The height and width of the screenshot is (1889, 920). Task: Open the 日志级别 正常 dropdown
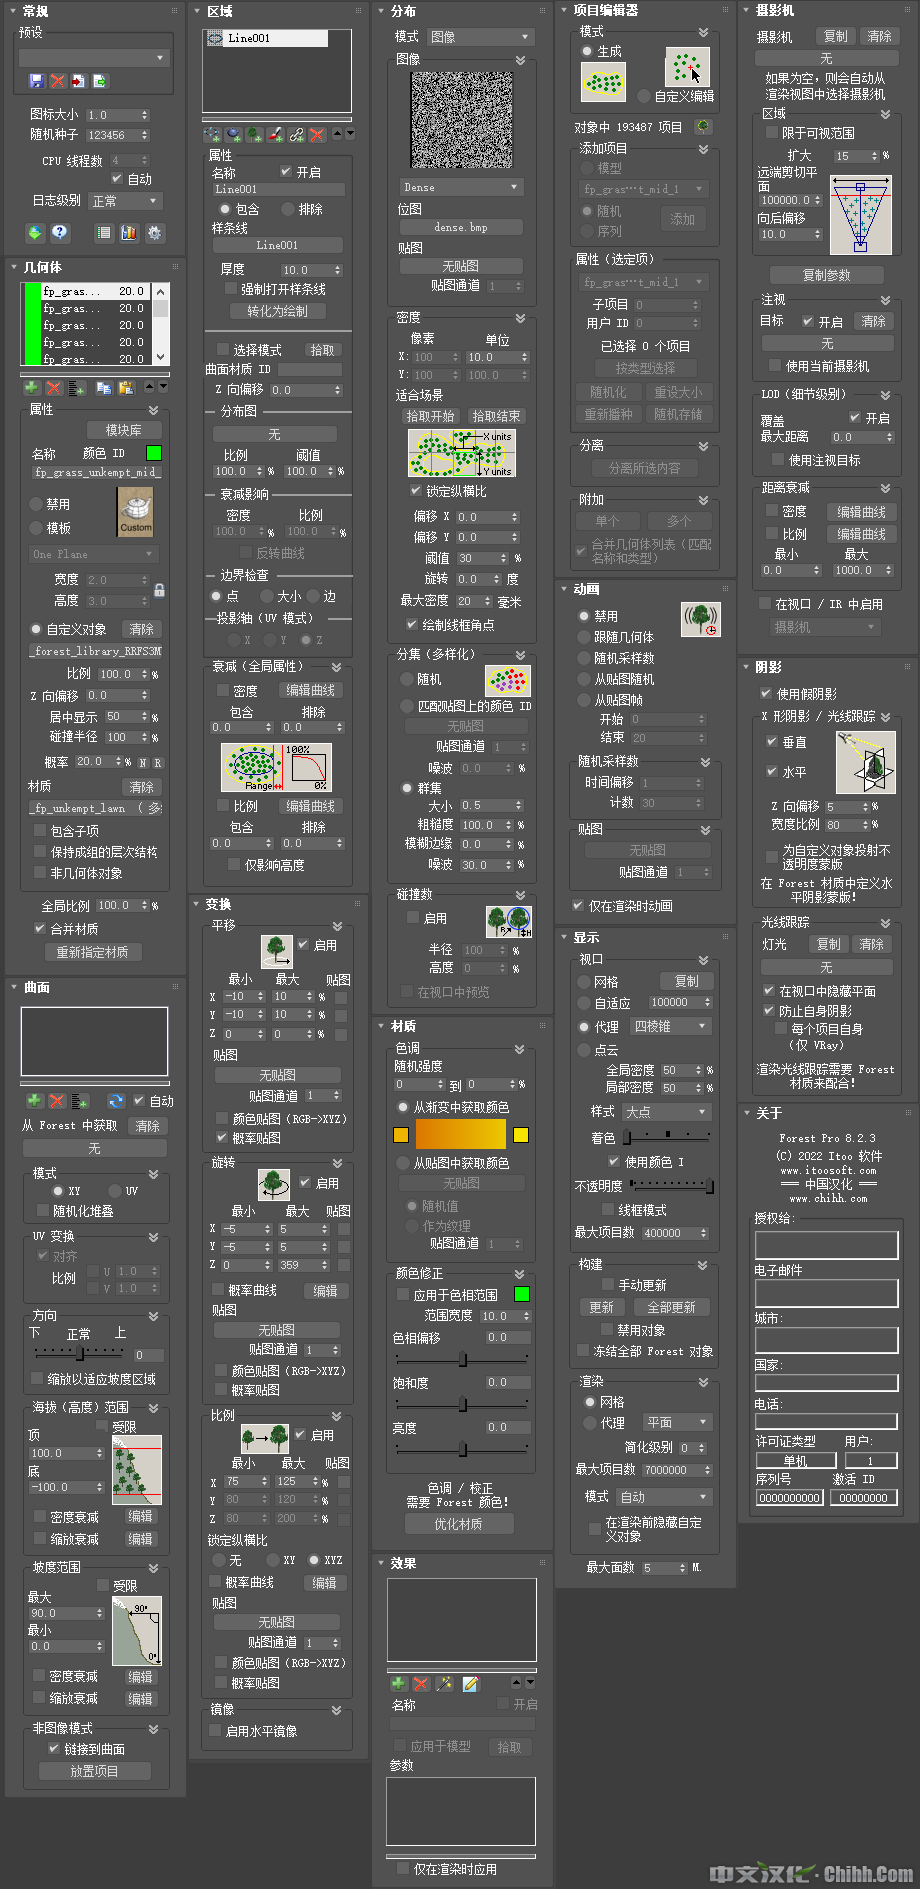point(126,201)
